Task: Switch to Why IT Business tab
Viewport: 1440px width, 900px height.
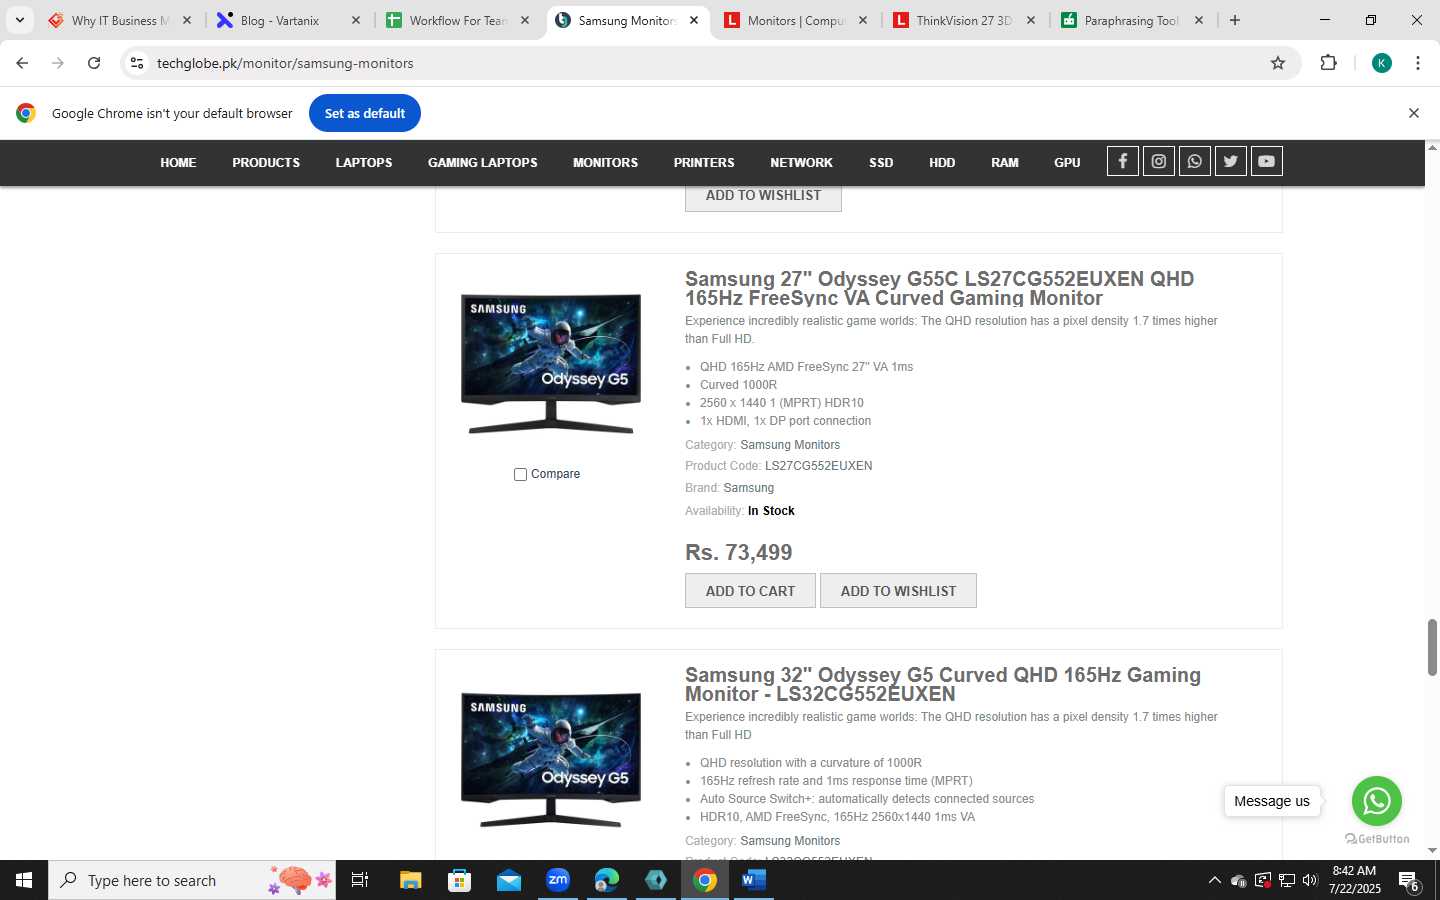Action: tap(119, 20)
